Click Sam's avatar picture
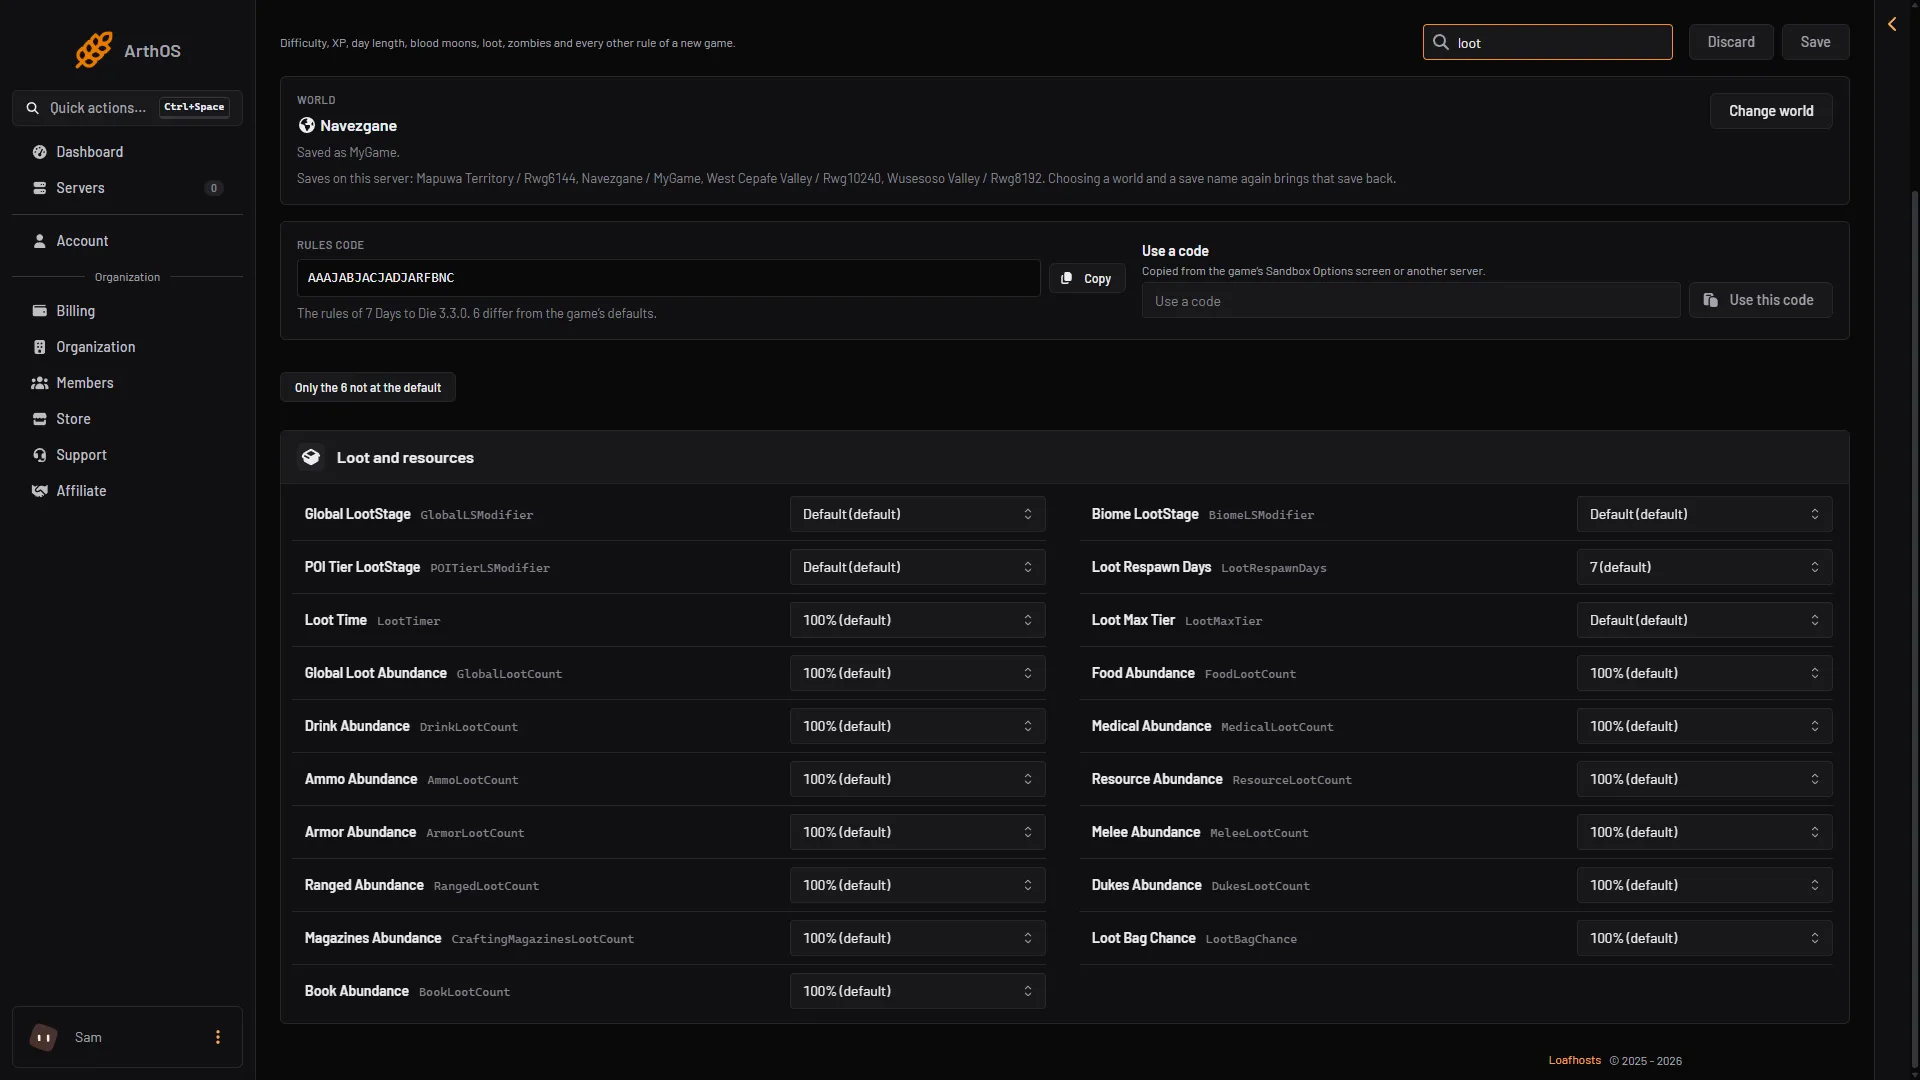The height and width of the screenshot is (1080, 1920). tap(44, 1037)
